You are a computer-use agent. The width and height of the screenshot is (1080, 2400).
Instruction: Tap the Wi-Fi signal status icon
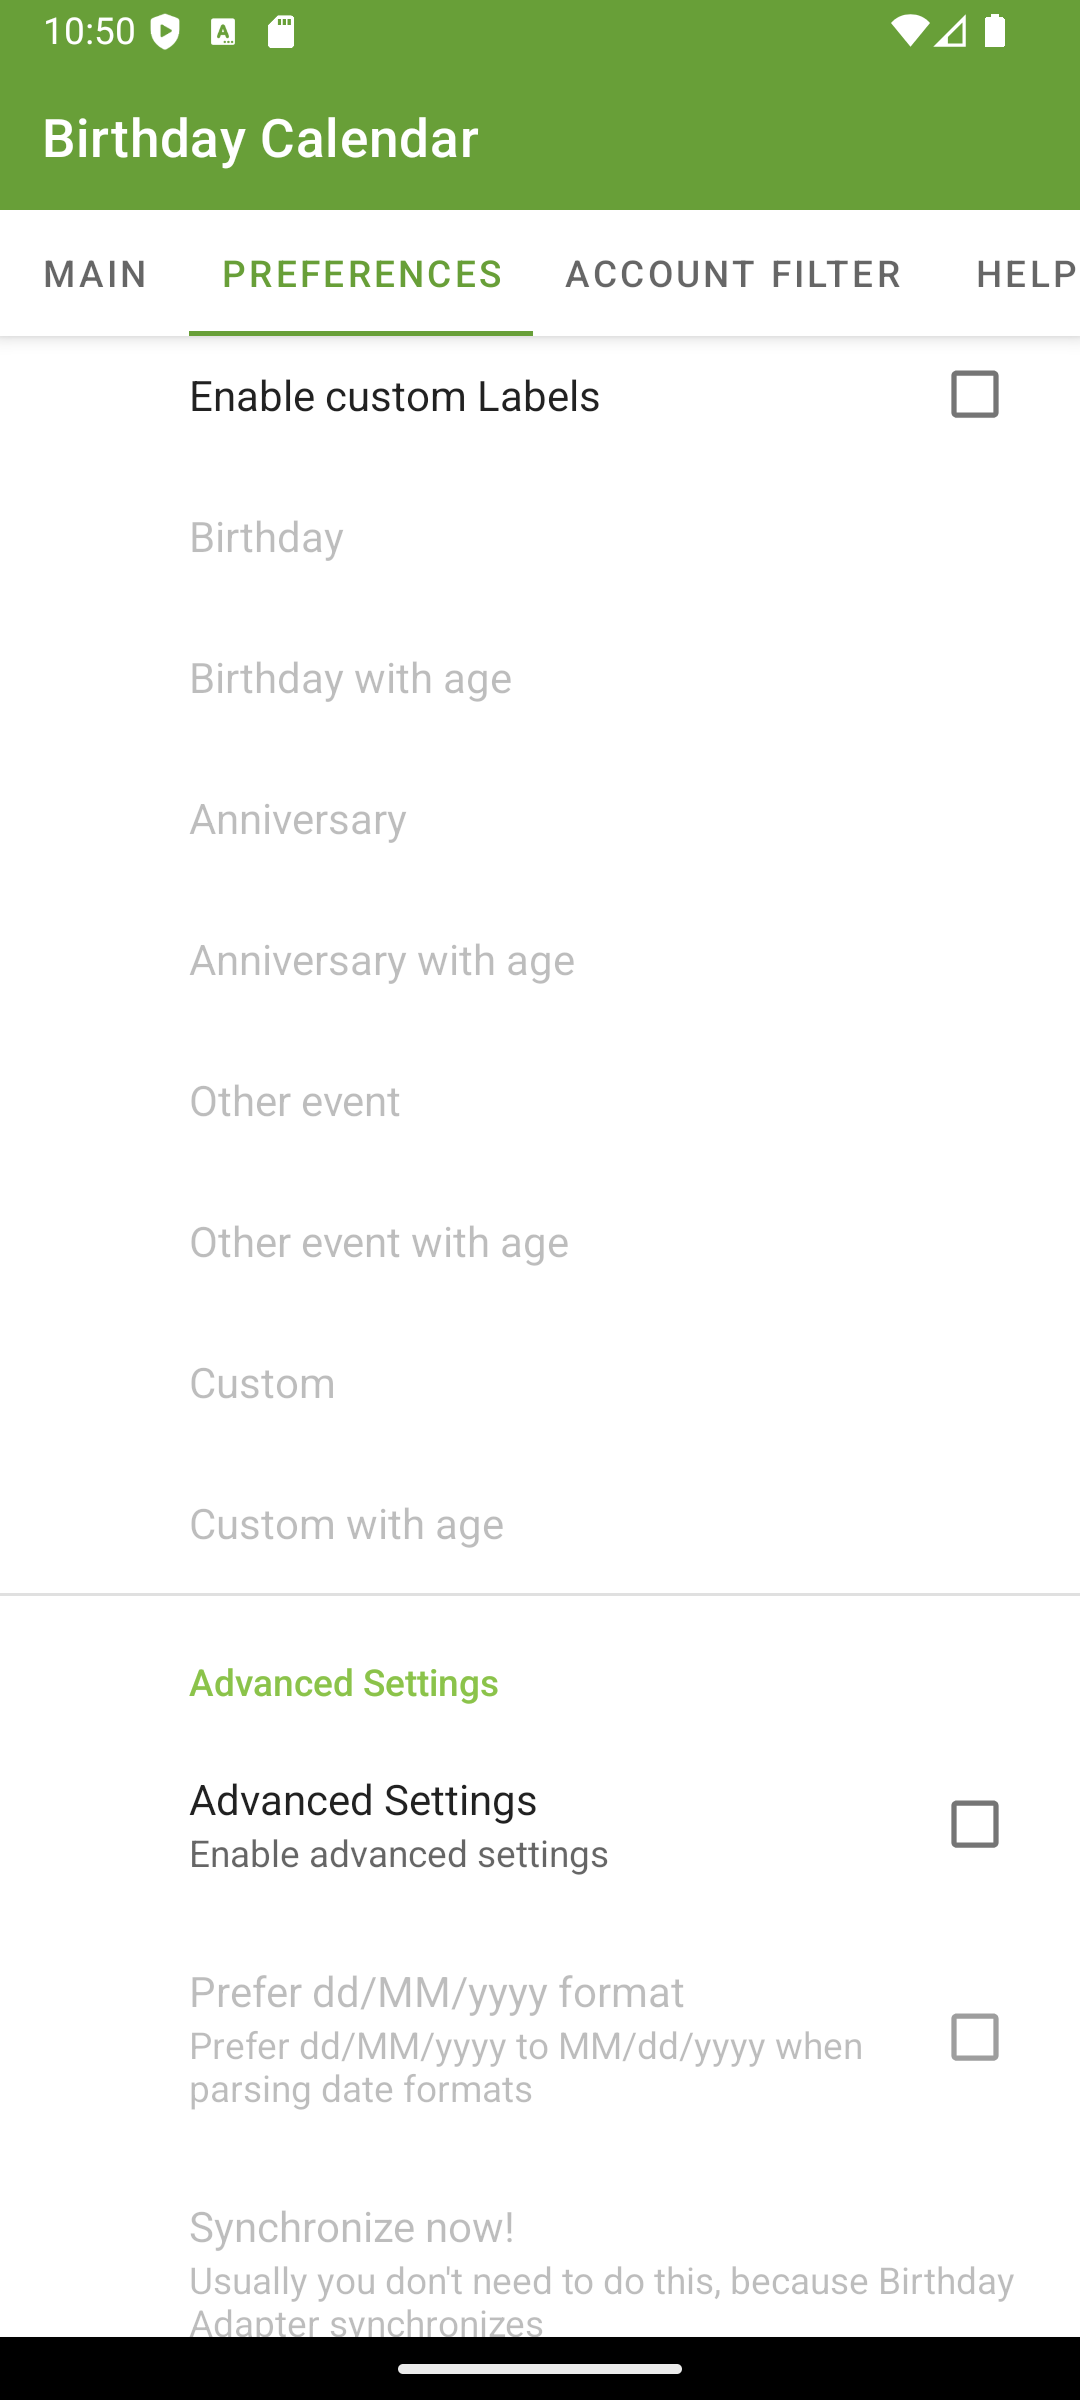(x=909, y=32)
